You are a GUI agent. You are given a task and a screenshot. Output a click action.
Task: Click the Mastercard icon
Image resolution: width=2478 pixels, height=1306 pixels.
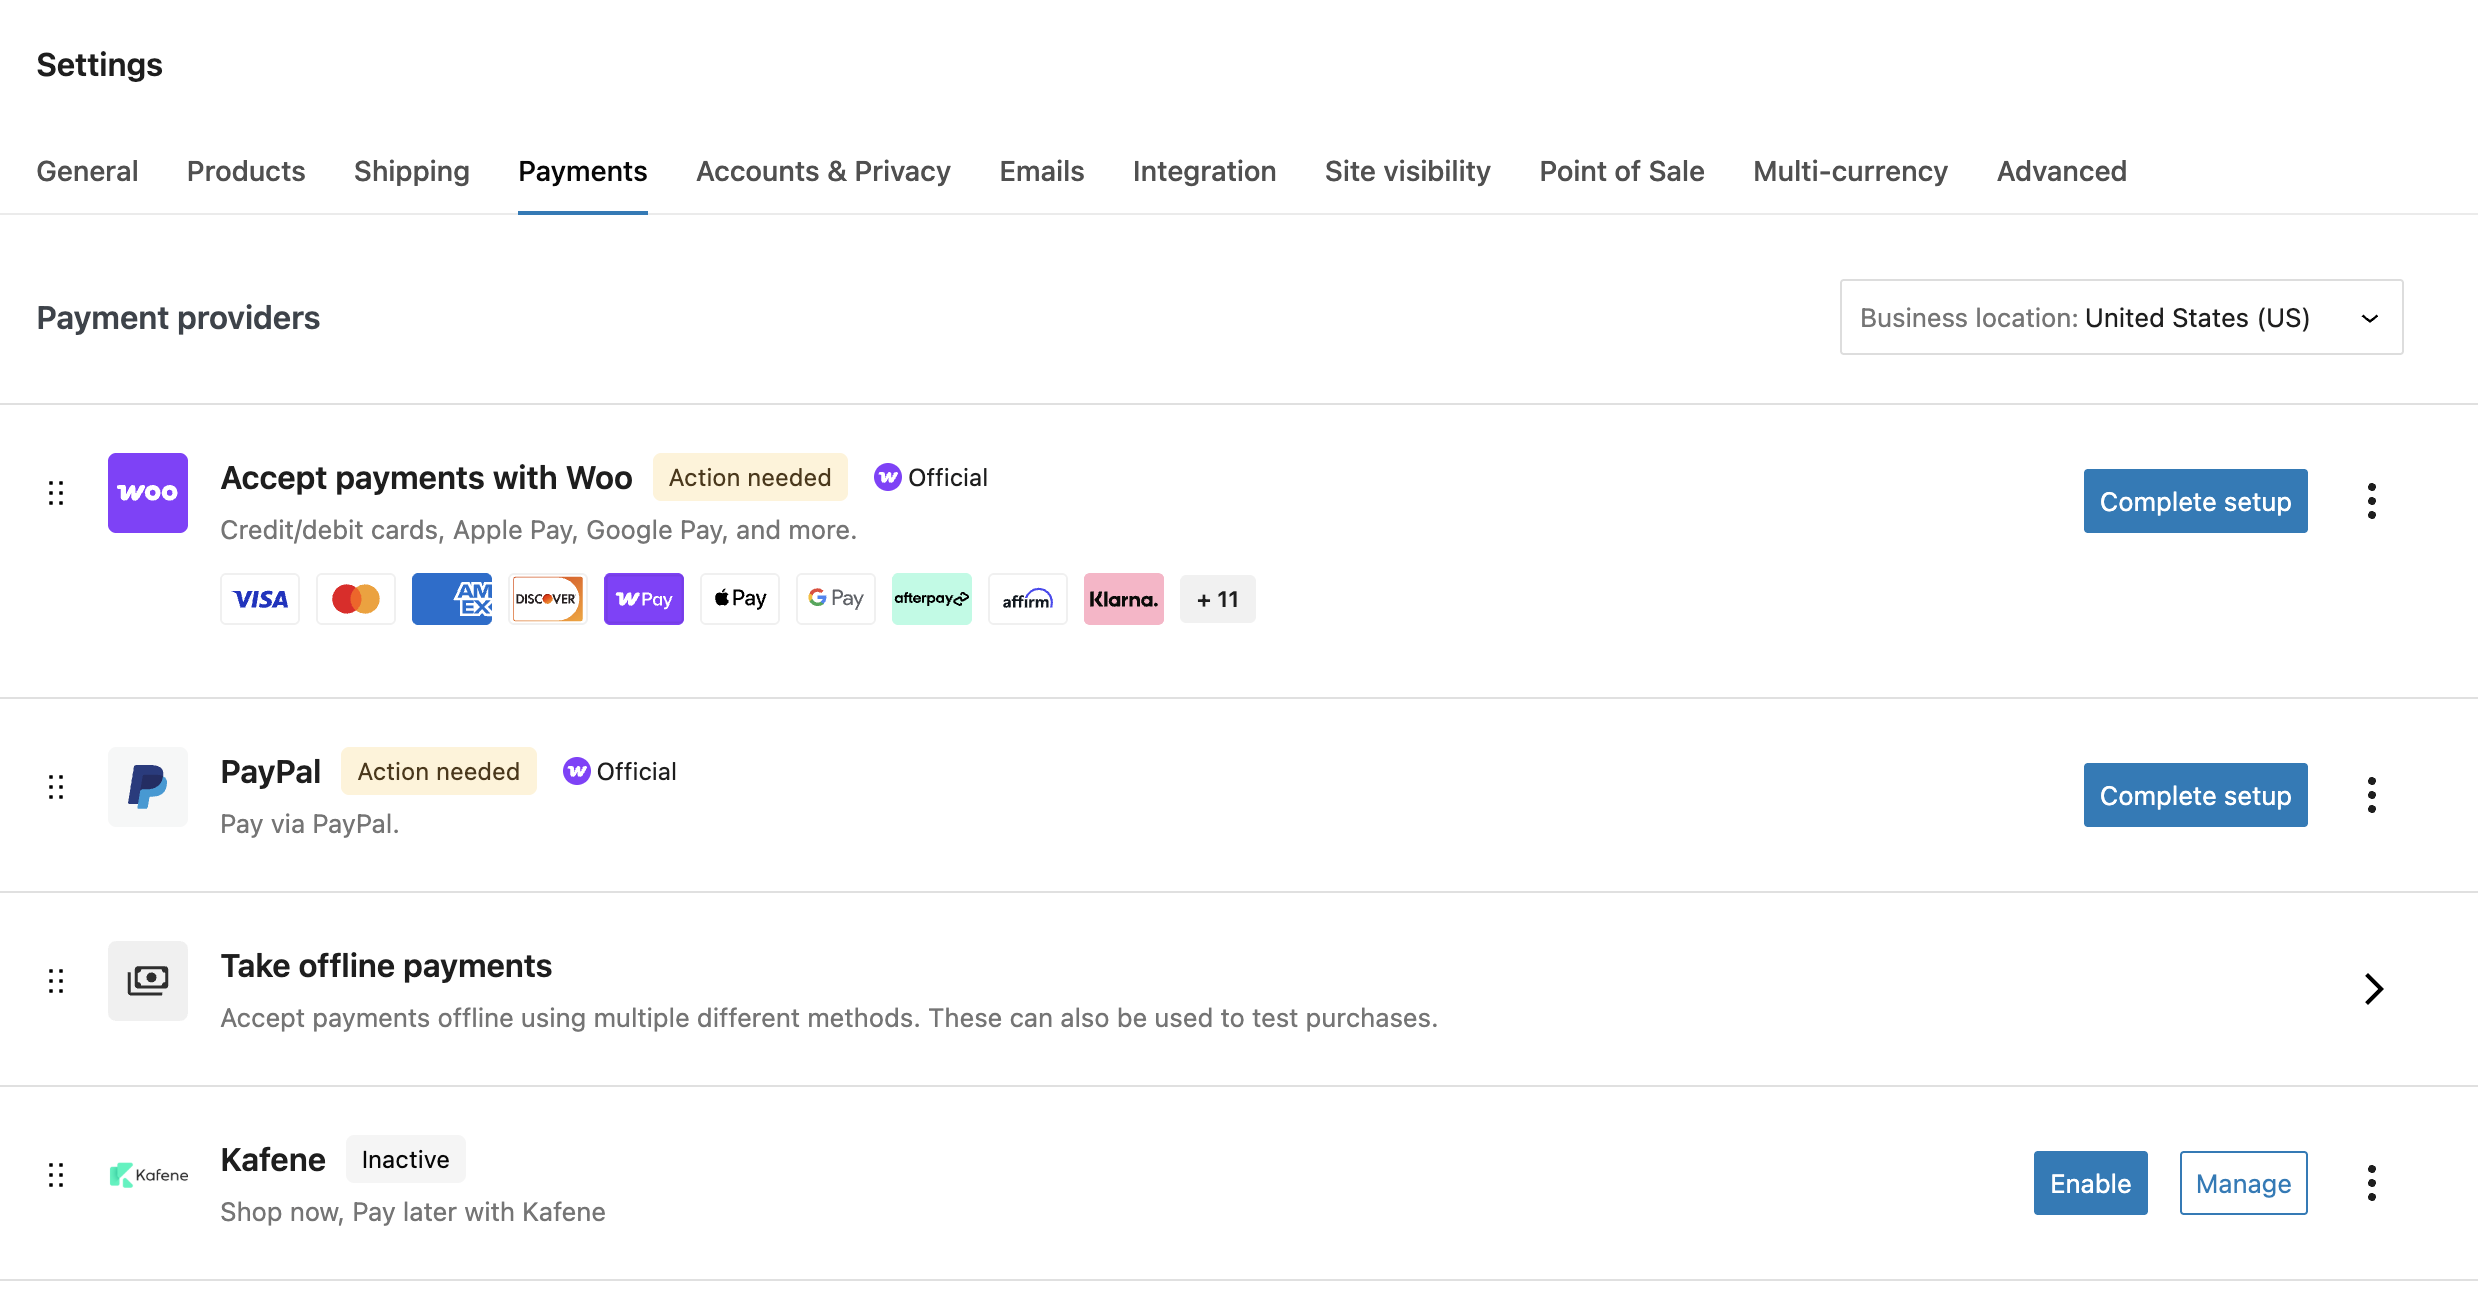tap(356, 599)
